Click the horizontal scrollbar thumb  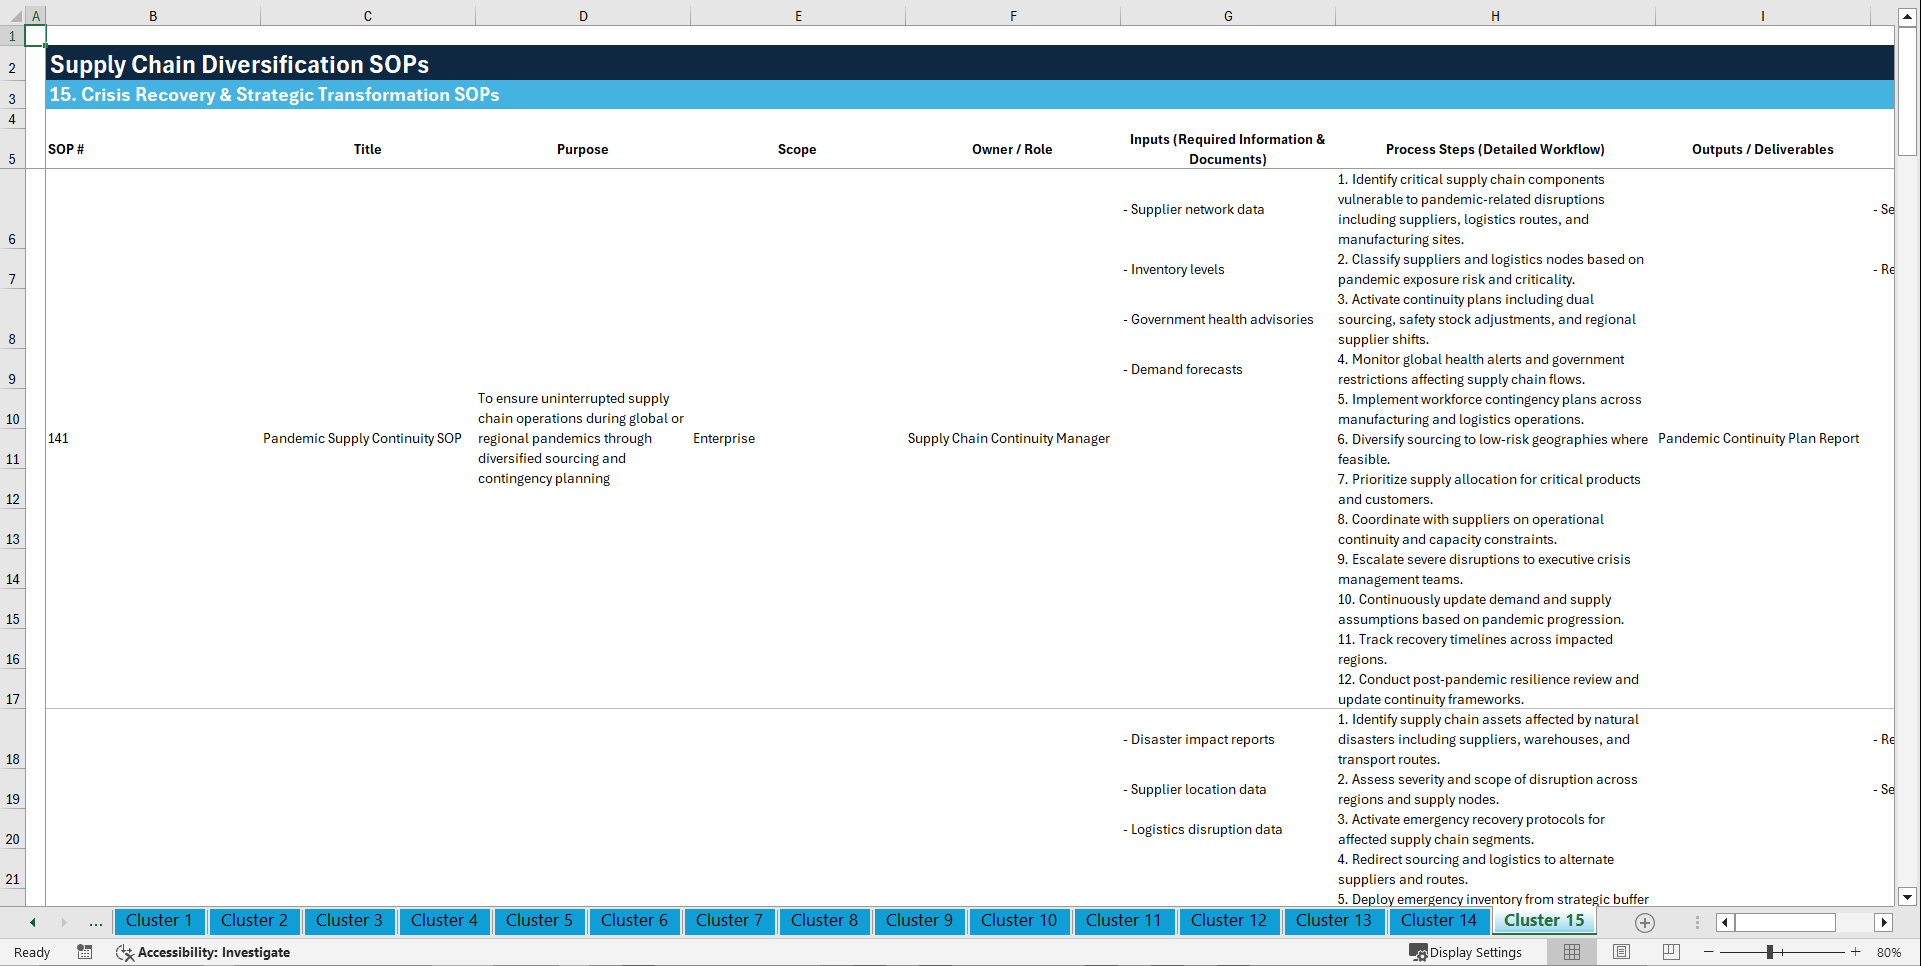click(x=1785, y=922)
